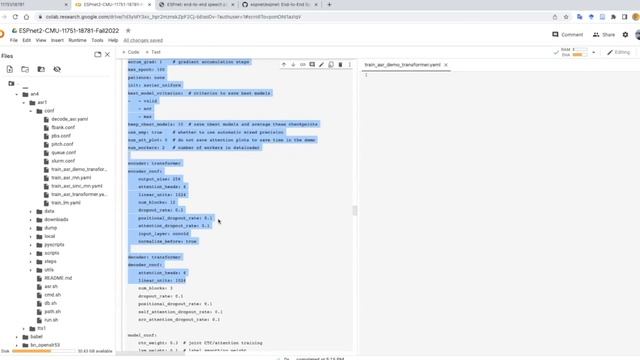Reload the browser page

pos(15,17)
